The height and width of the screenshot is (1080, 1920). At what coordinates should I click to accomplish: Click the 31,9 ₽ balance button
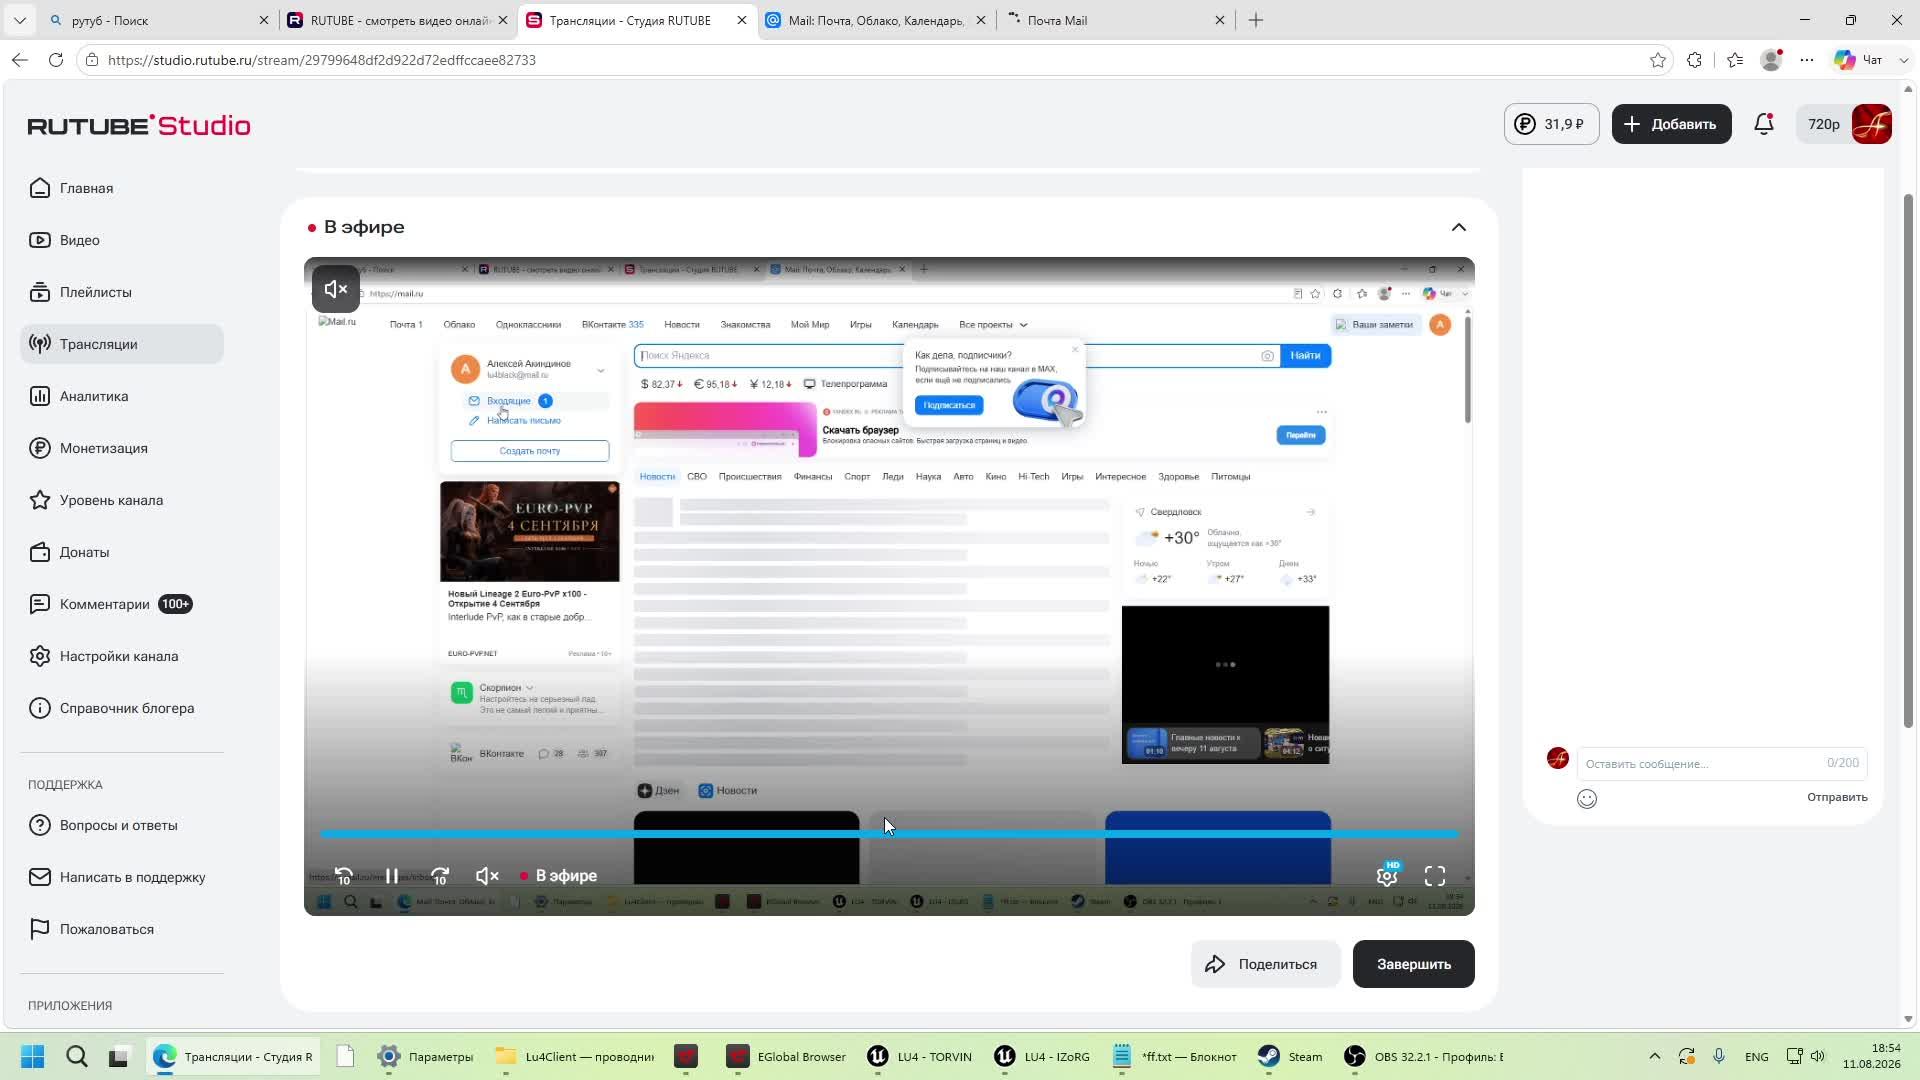1552,124
